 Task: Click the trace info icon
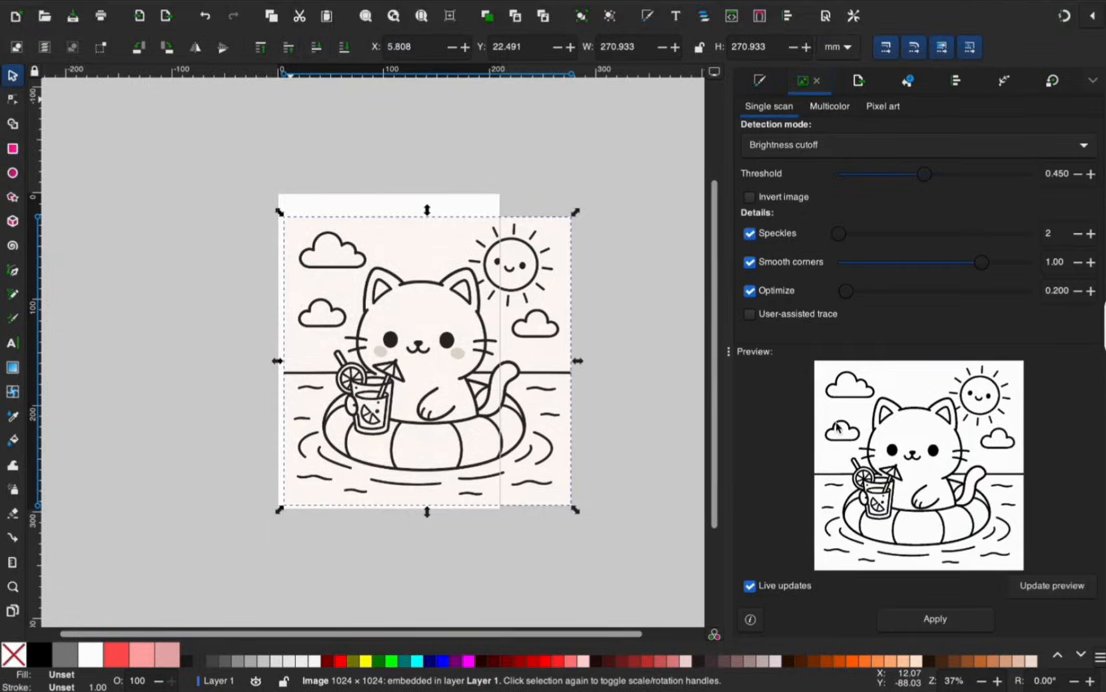tap(750, 619)
